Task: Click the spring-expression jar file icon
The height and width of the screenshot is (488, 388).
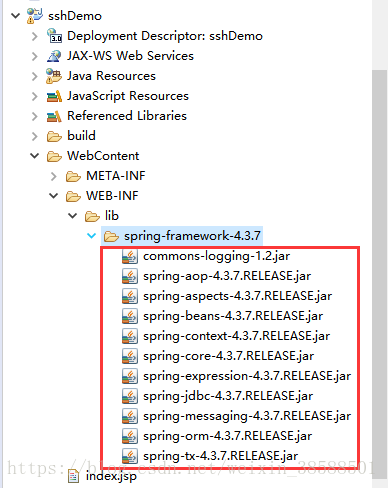Action: (x=130, y=376)
